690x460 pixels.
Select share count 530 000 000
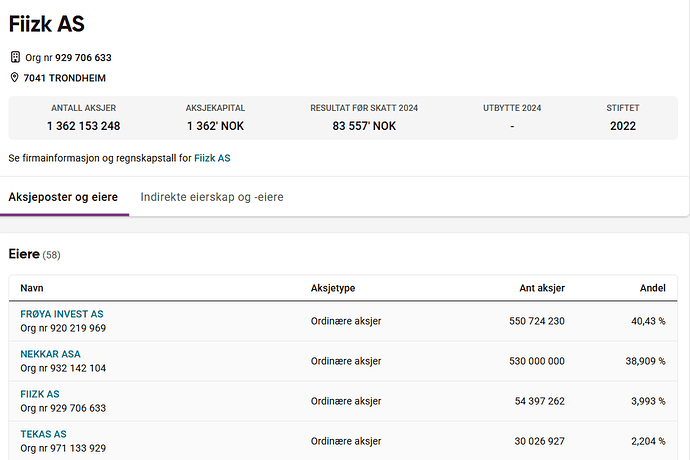click(x=537, y=361)
